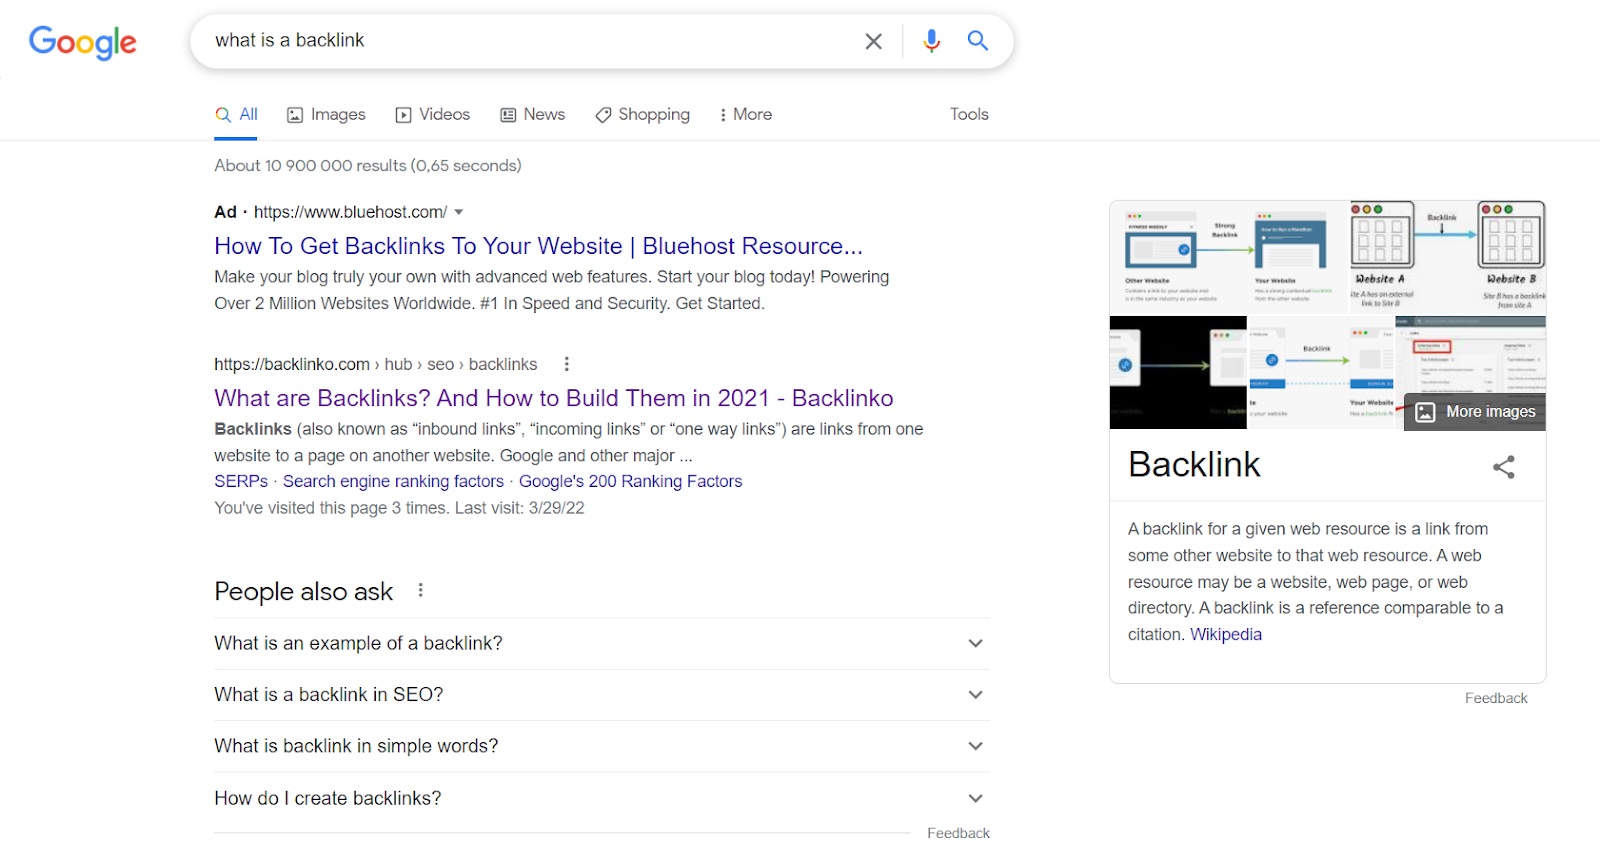
Task: Expand 'What is backlink in simple words?'
Action: point(601,746)
